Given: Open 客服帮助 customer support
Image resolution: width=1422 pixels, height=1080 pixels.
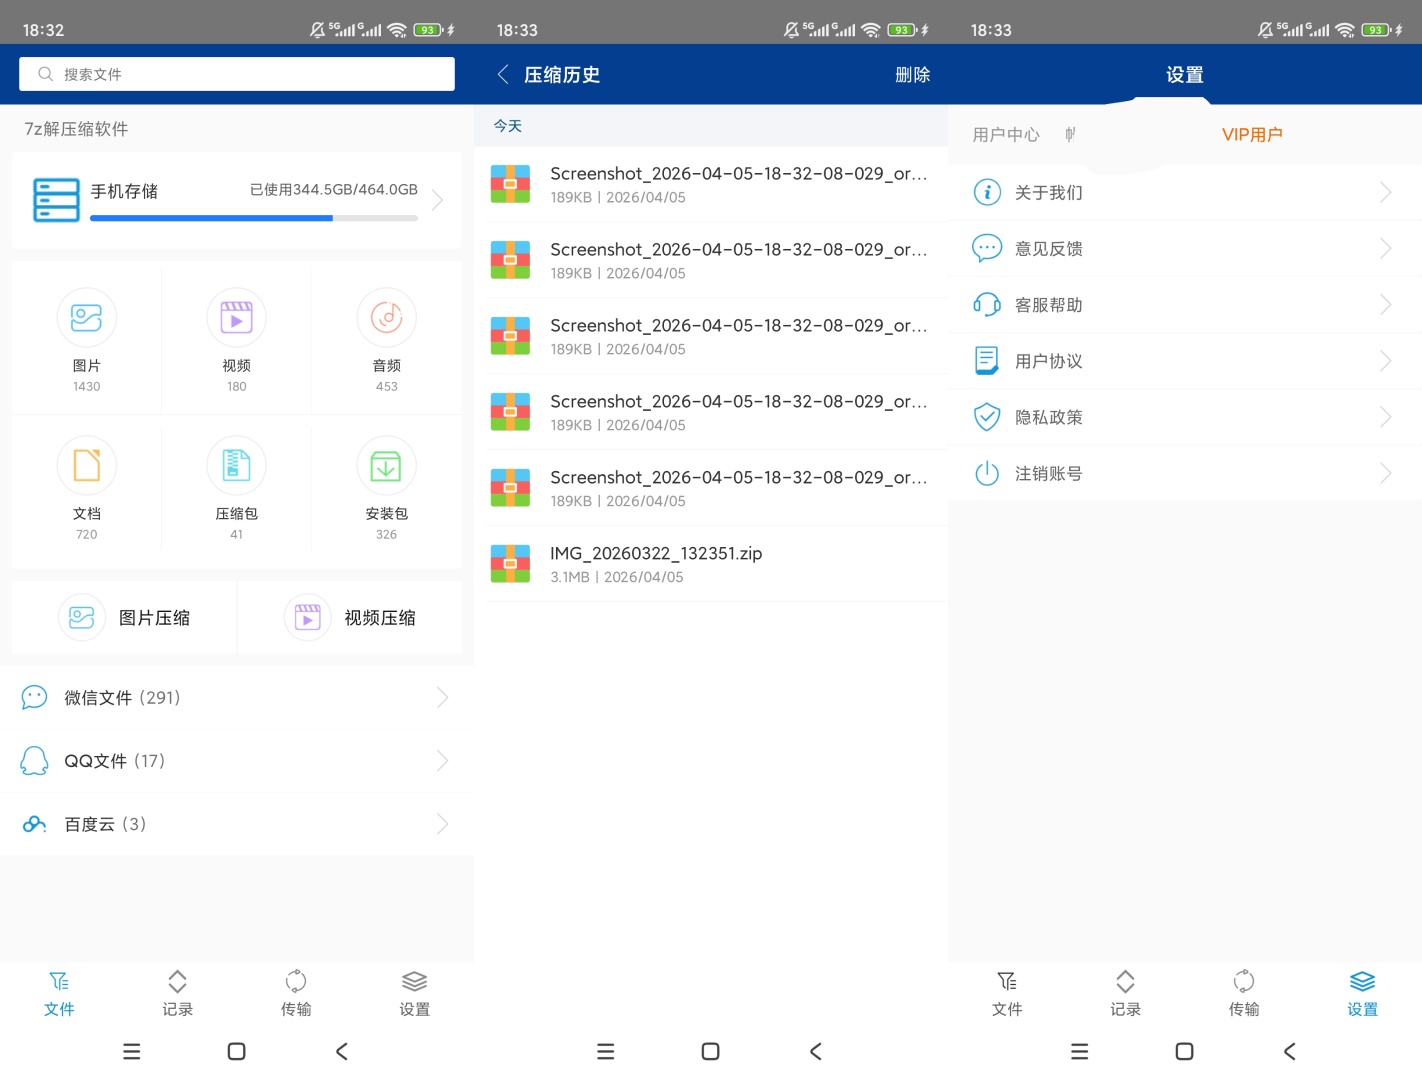Looking at the screenshot, I should pyautogui.click(x=1184, y=304).
